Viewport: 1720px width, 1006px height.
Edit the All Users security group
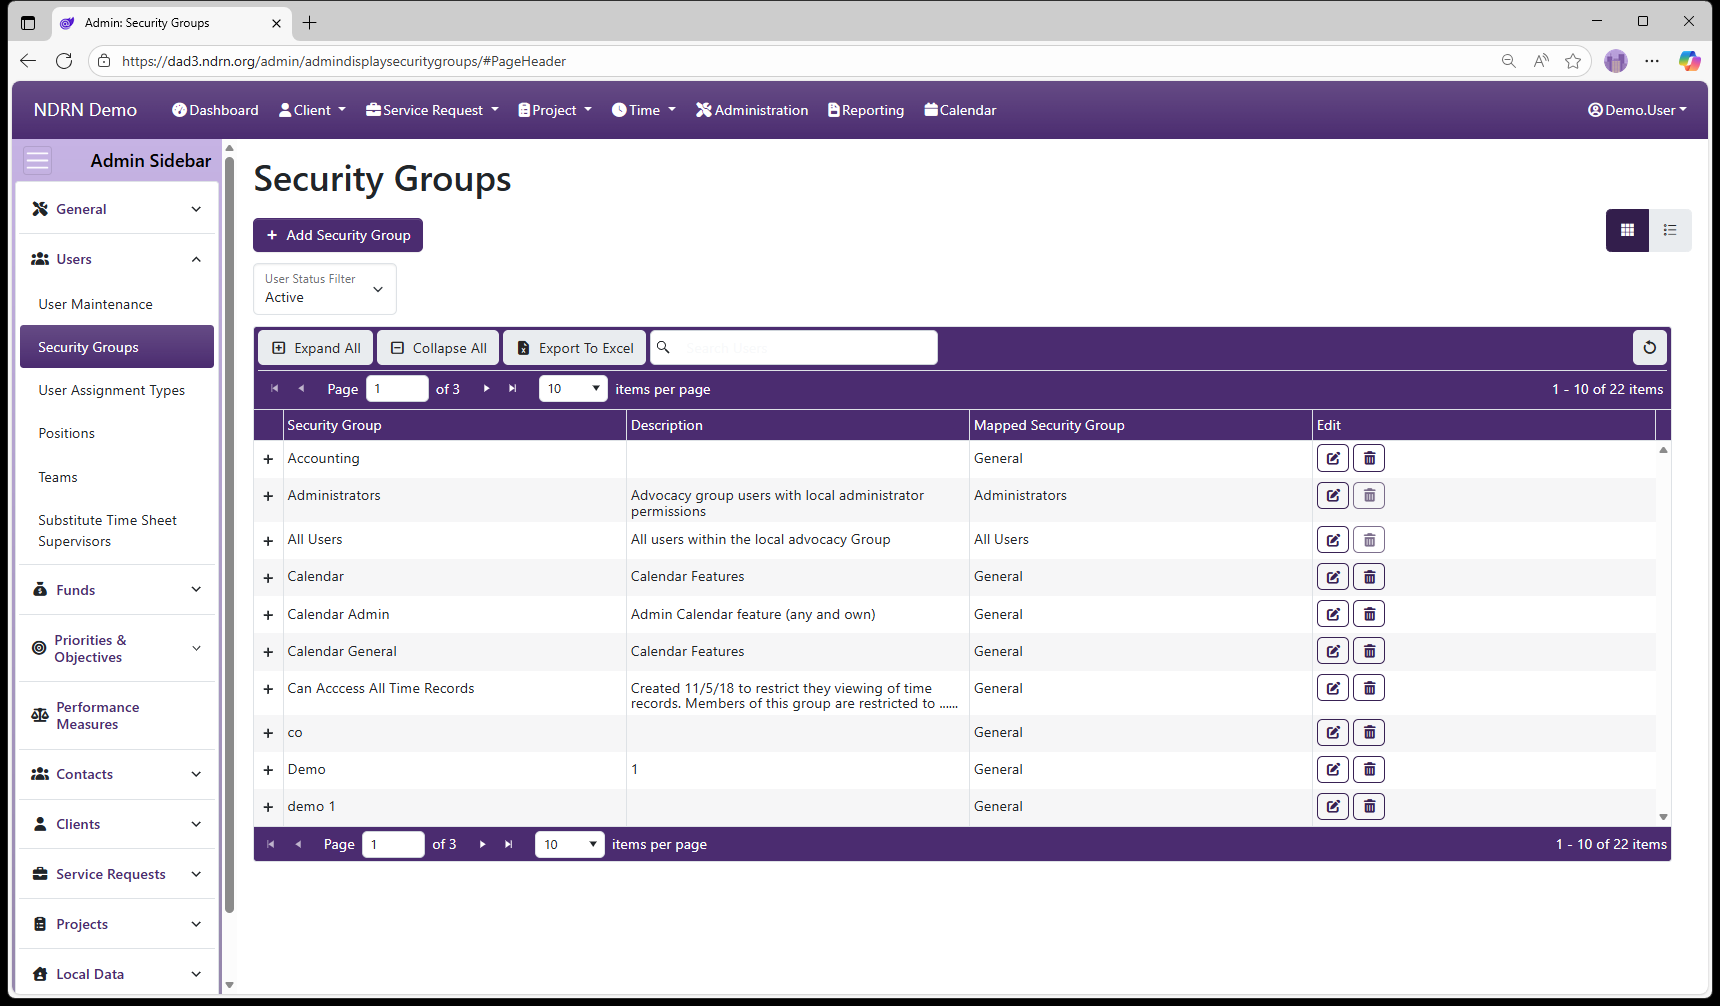coord(1333,540)
